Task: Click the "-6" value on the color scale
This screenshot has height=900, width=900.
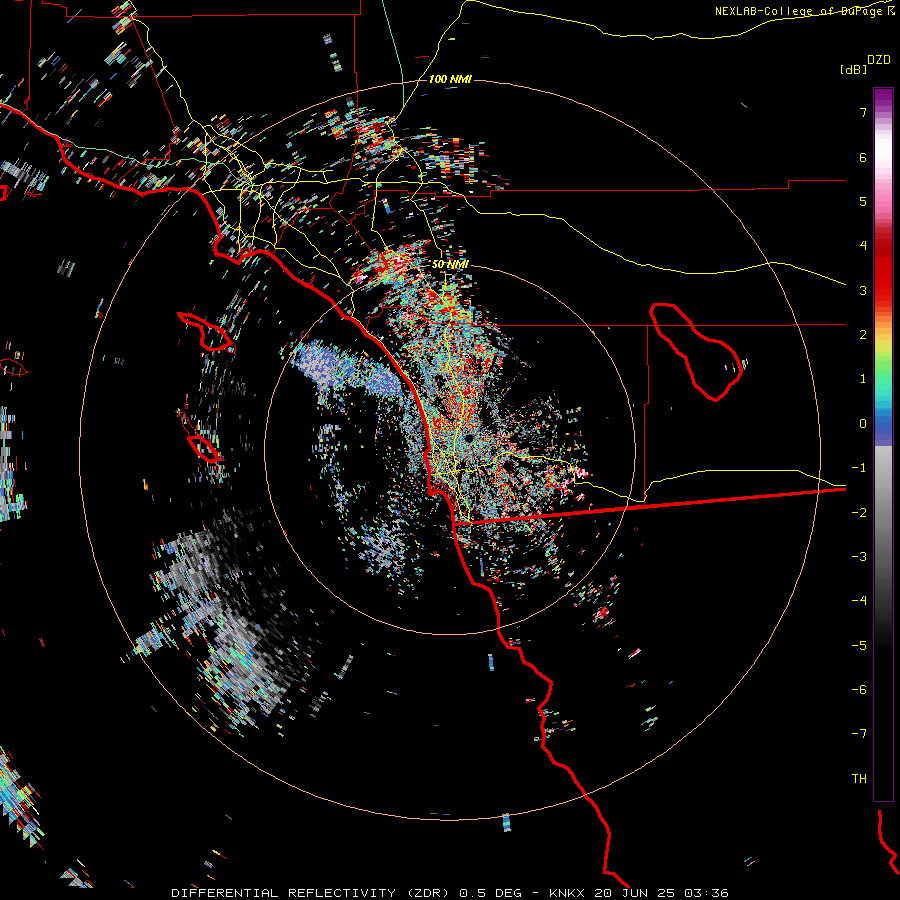Action: point(859,690)
